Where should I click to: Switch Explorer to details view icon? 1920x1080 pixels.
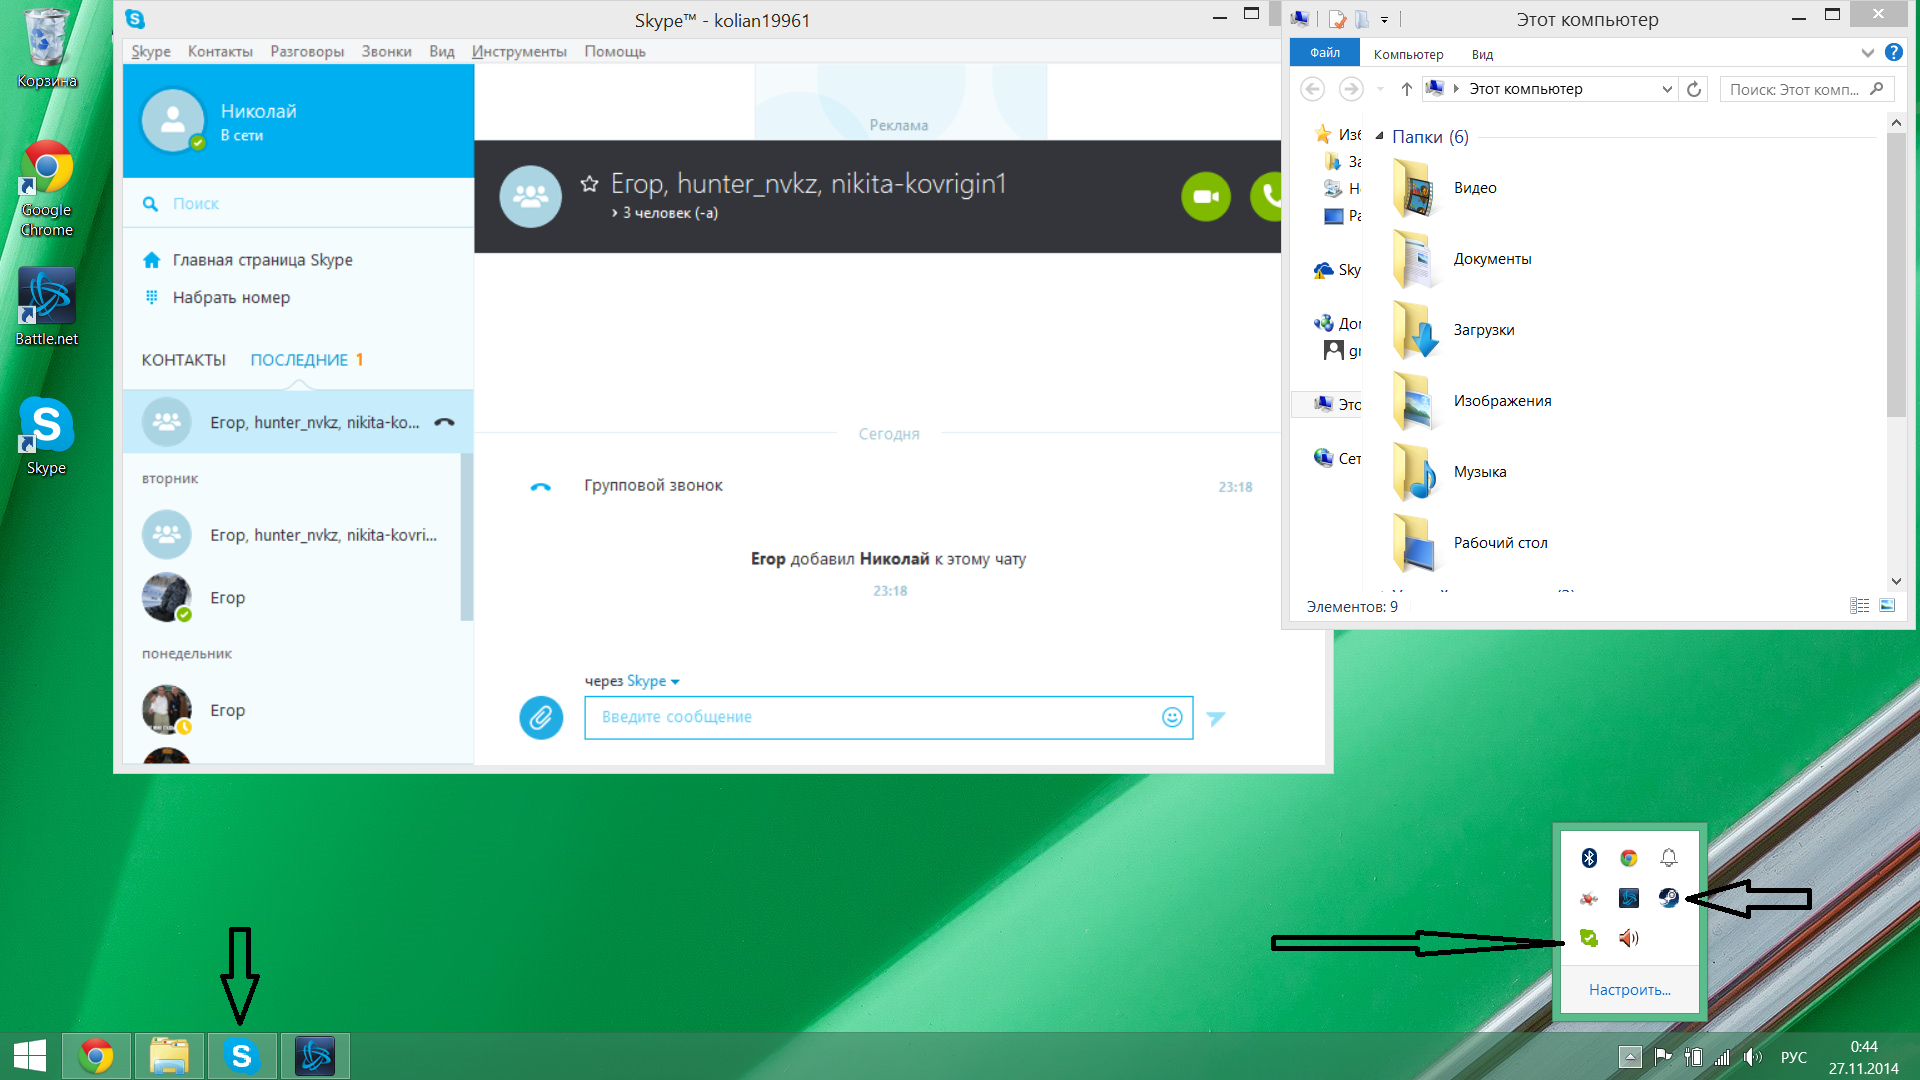pos(1859,606)
